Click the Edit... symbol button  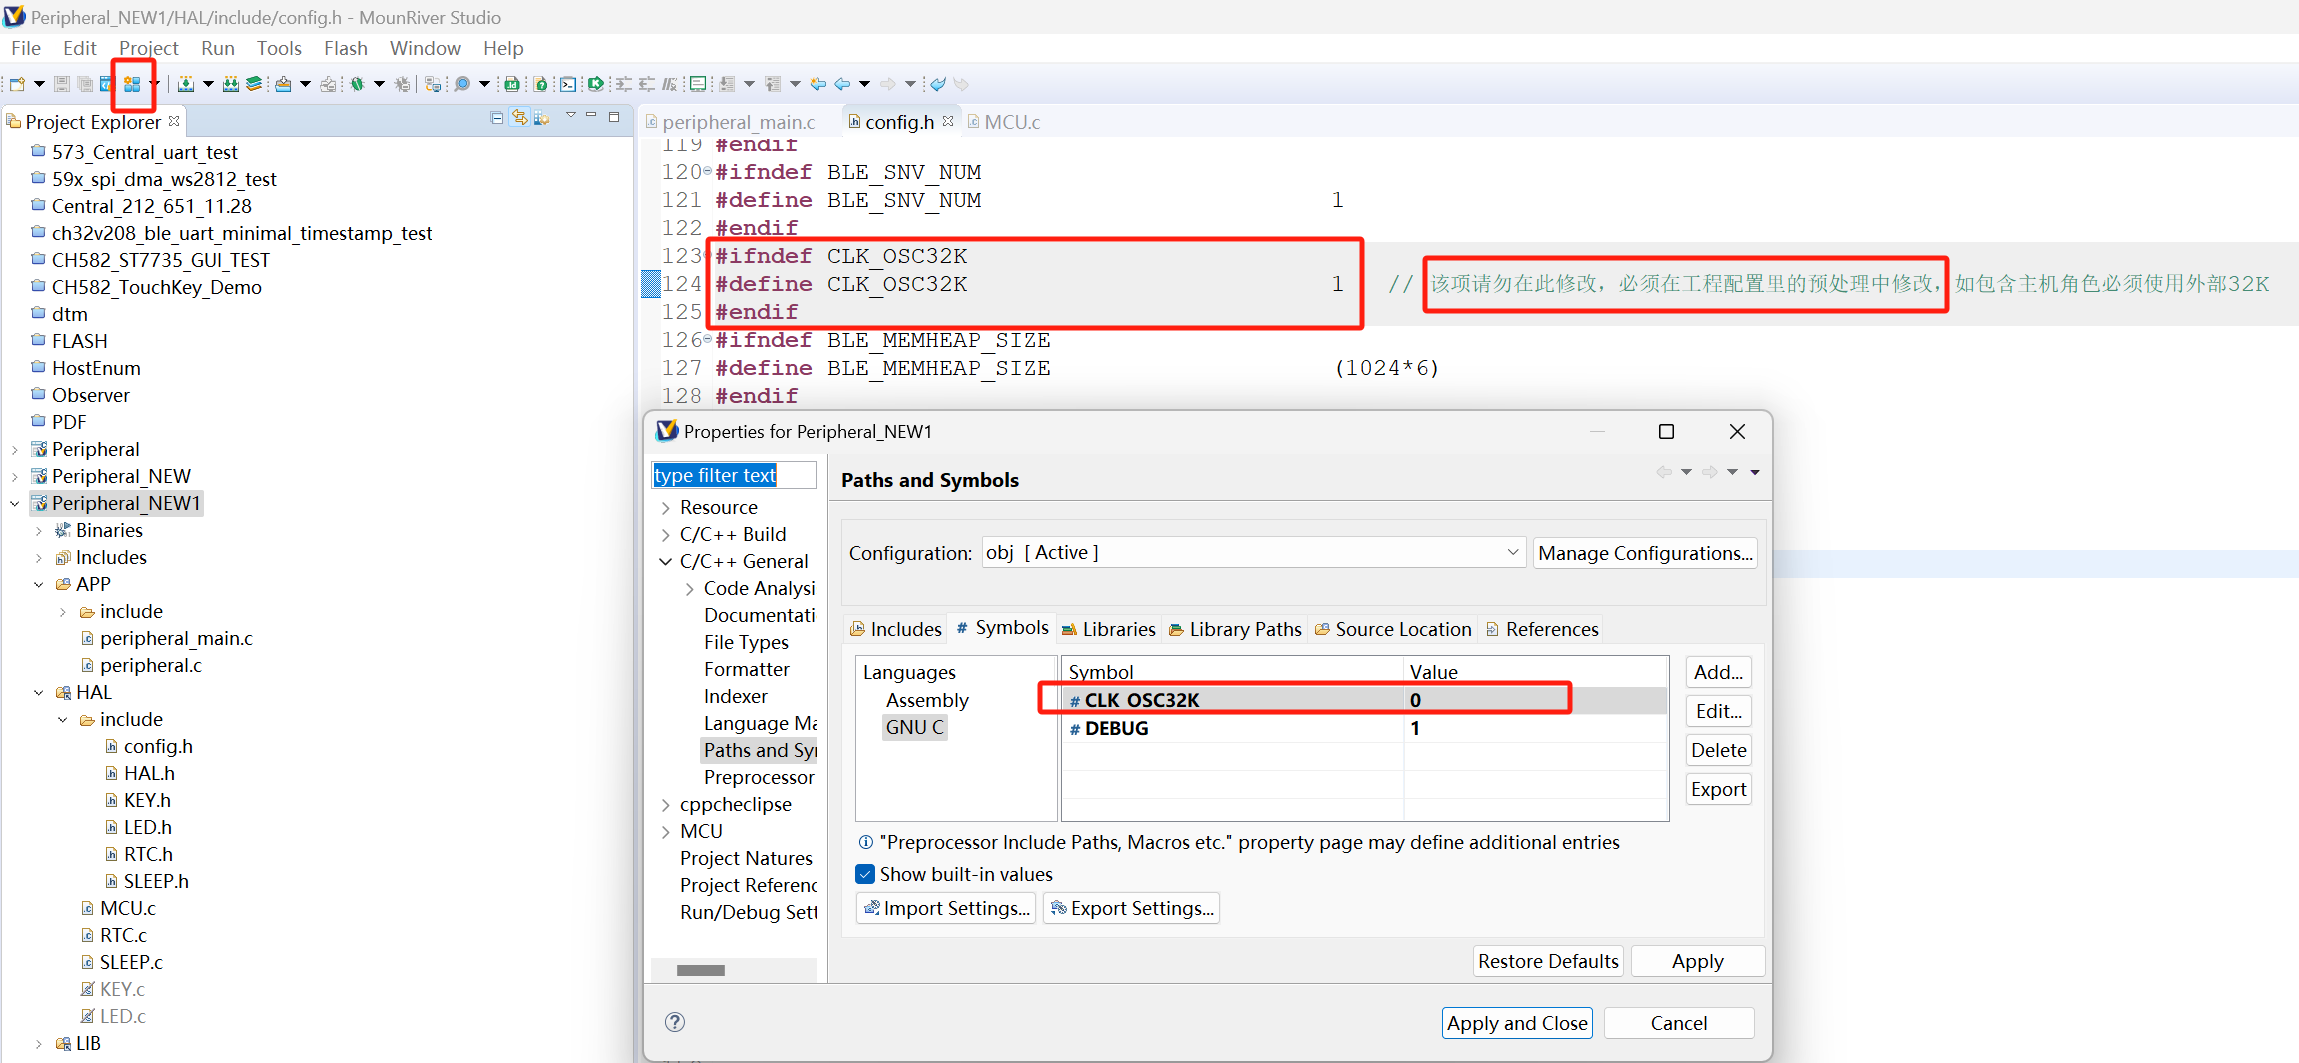point(1718,711)
